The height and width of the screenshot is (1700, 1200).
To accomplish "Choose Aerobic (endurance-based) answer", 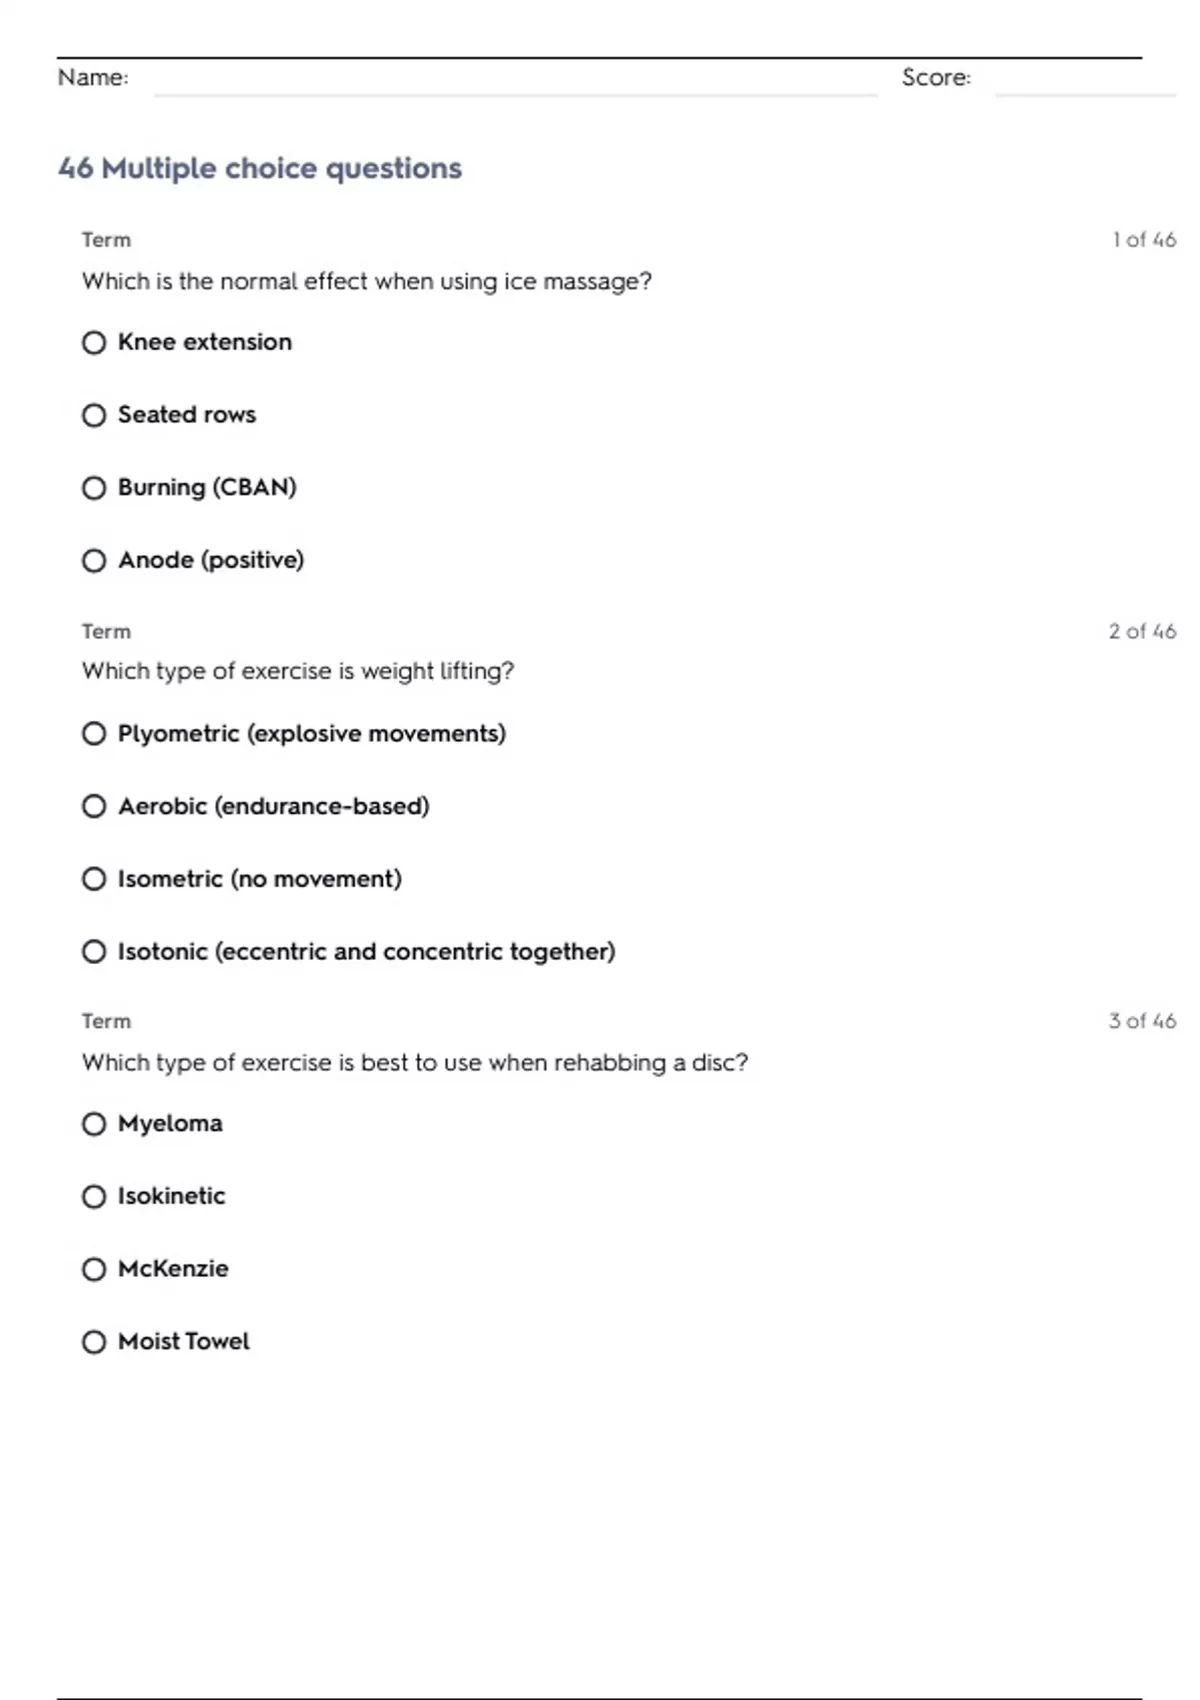I will (94, 806).
